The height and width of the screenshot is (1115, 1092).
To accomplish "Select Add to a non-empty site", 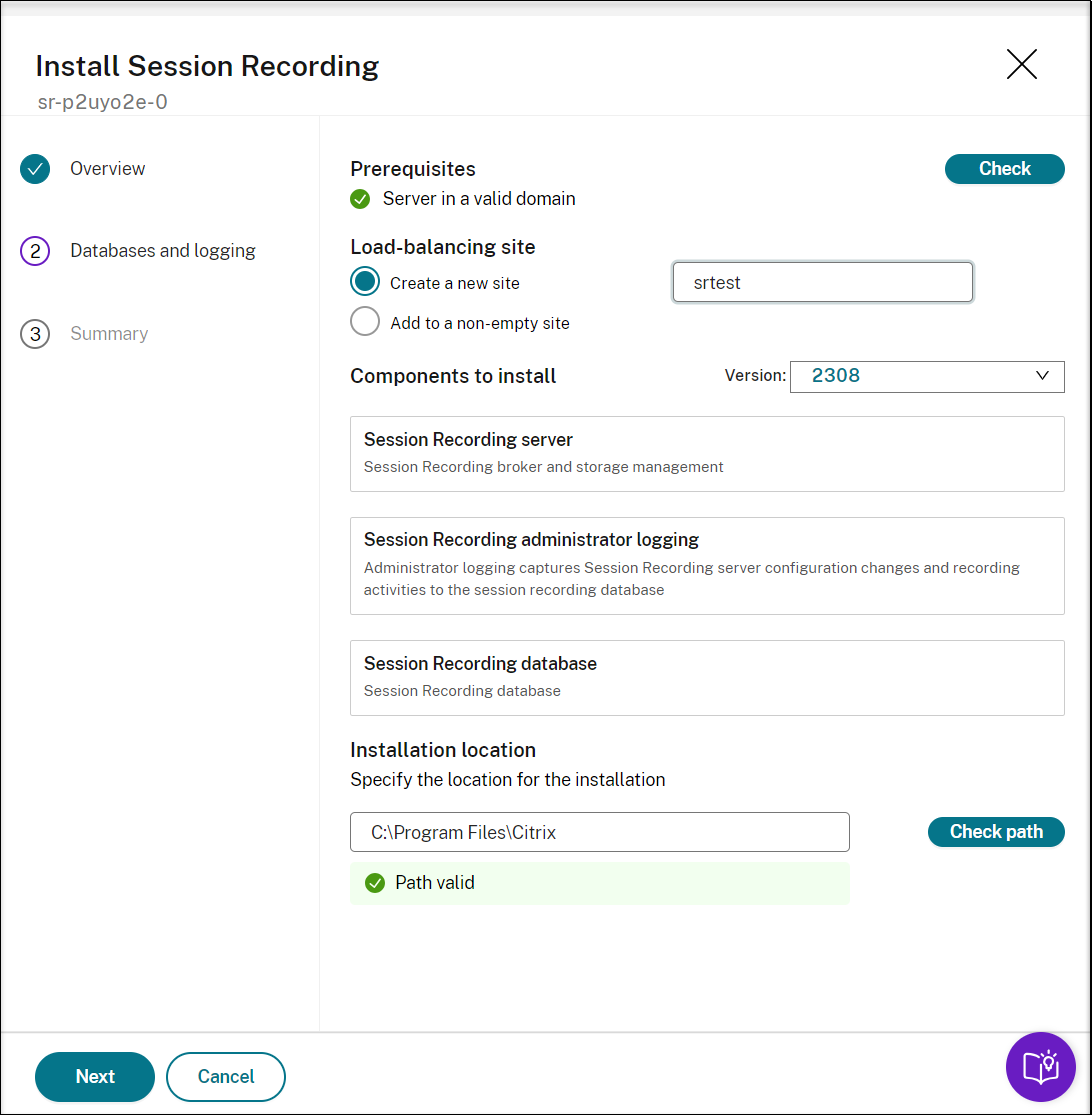I will click(365, 322).
